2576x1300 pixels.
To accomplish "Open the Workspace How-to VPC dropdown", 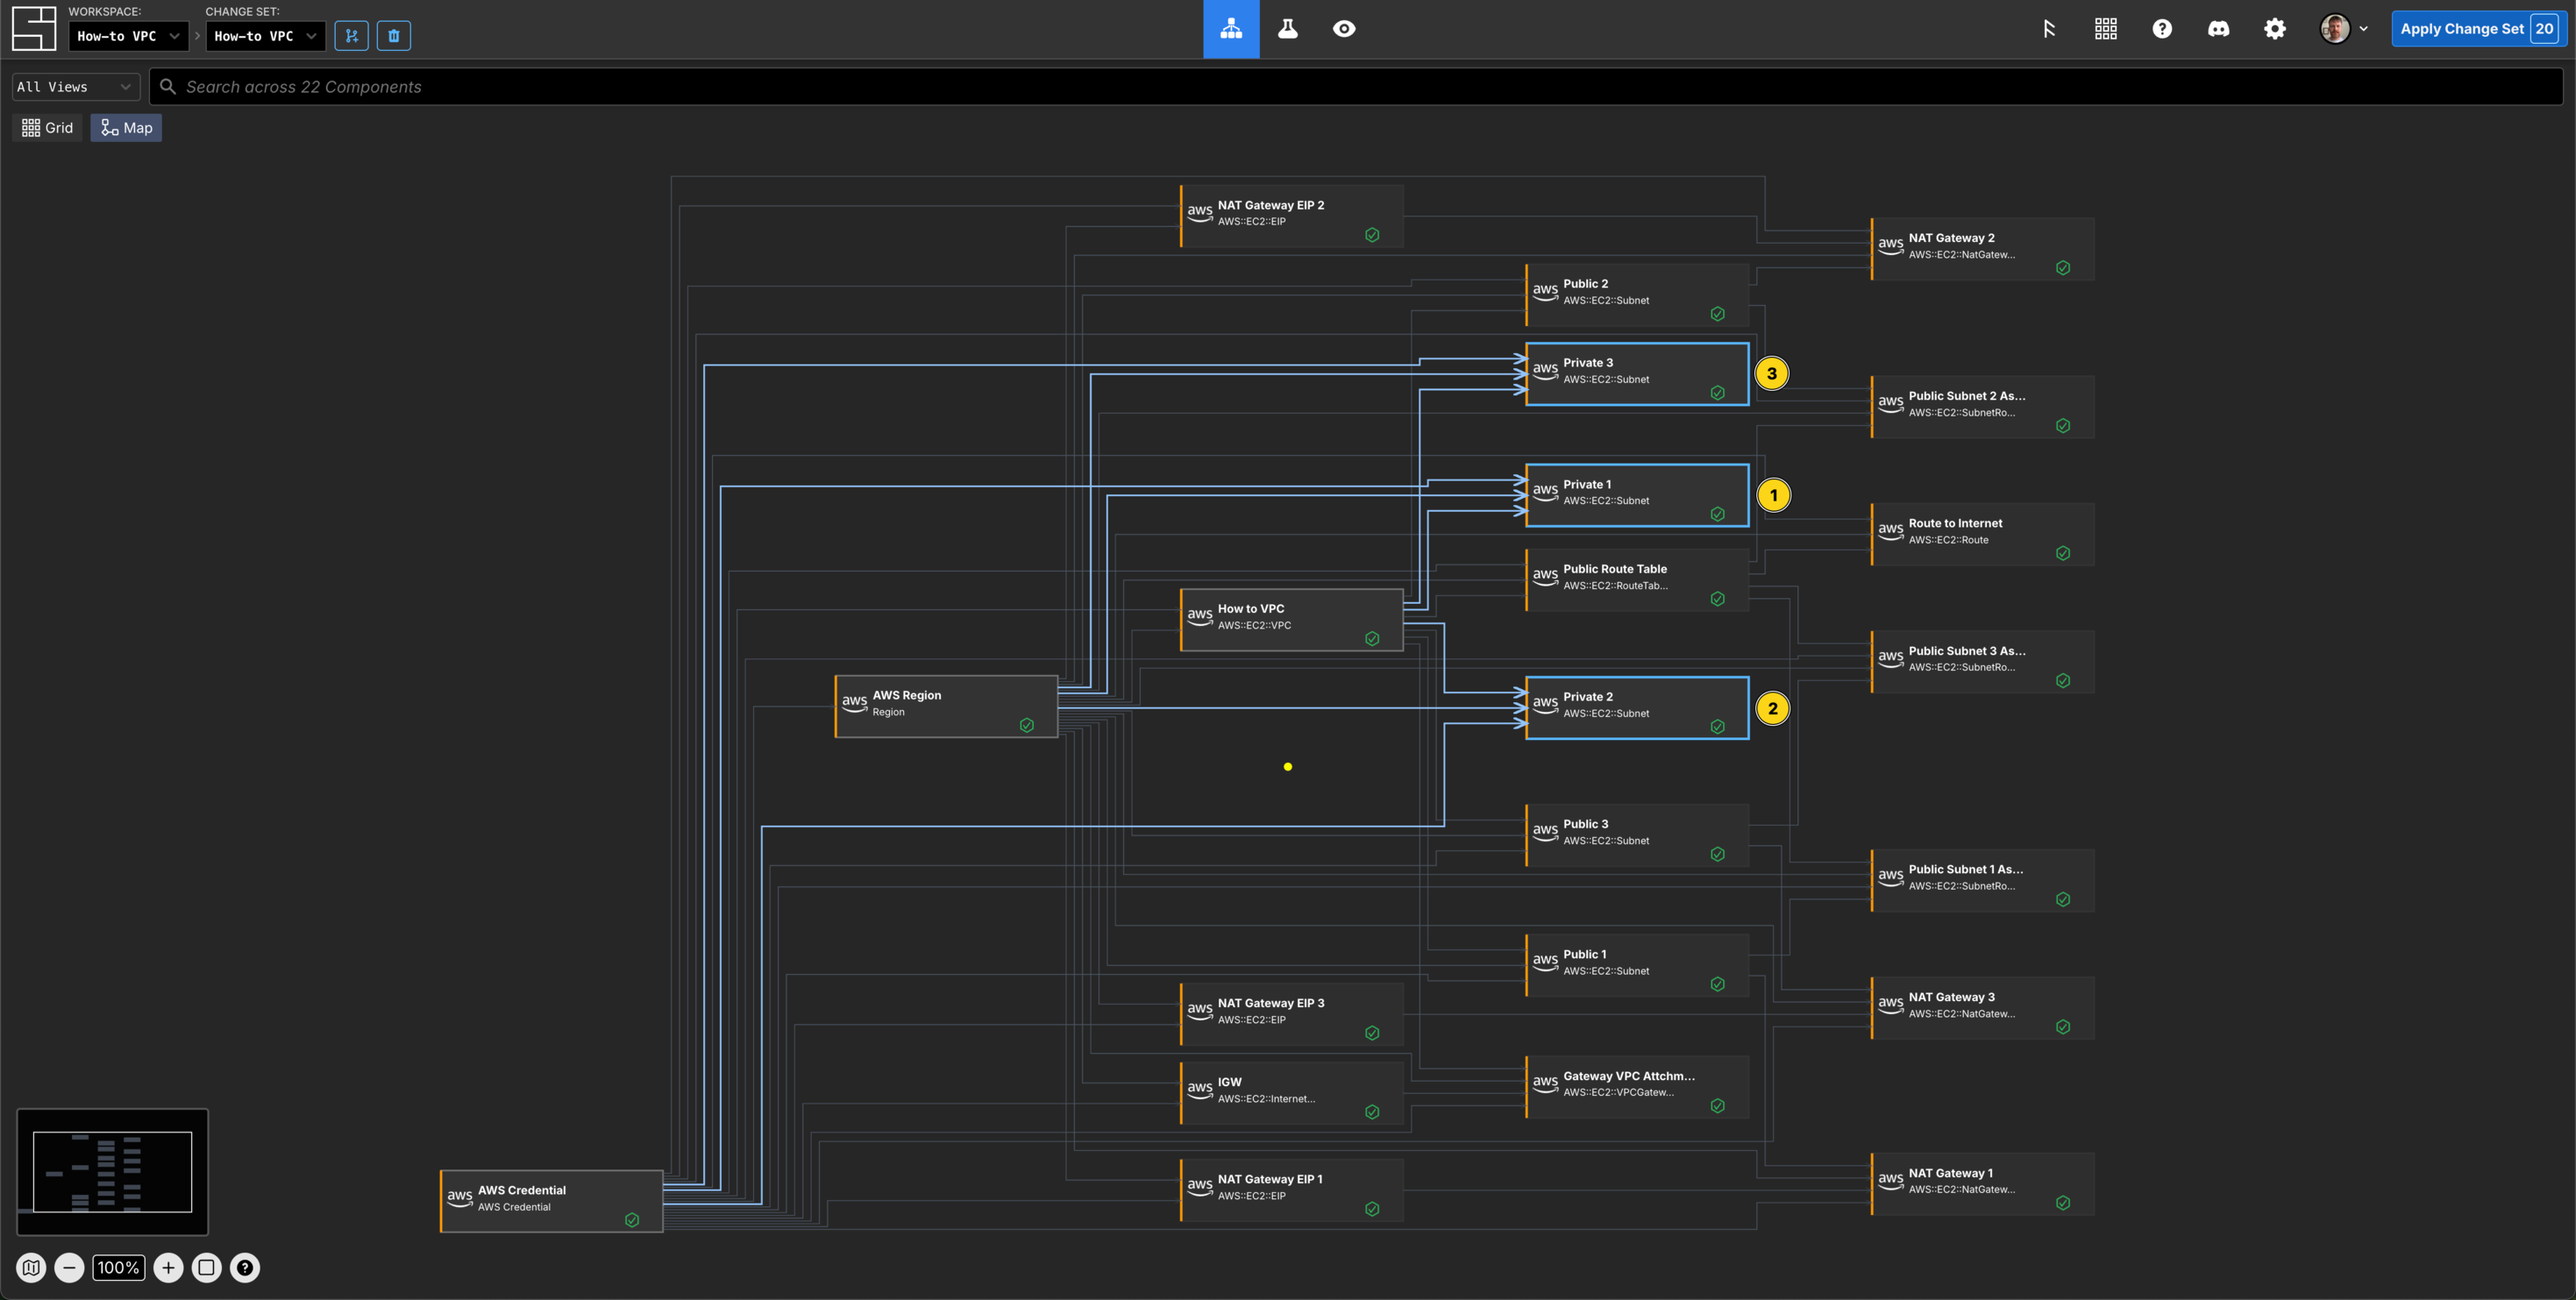I will click(128, 36).
